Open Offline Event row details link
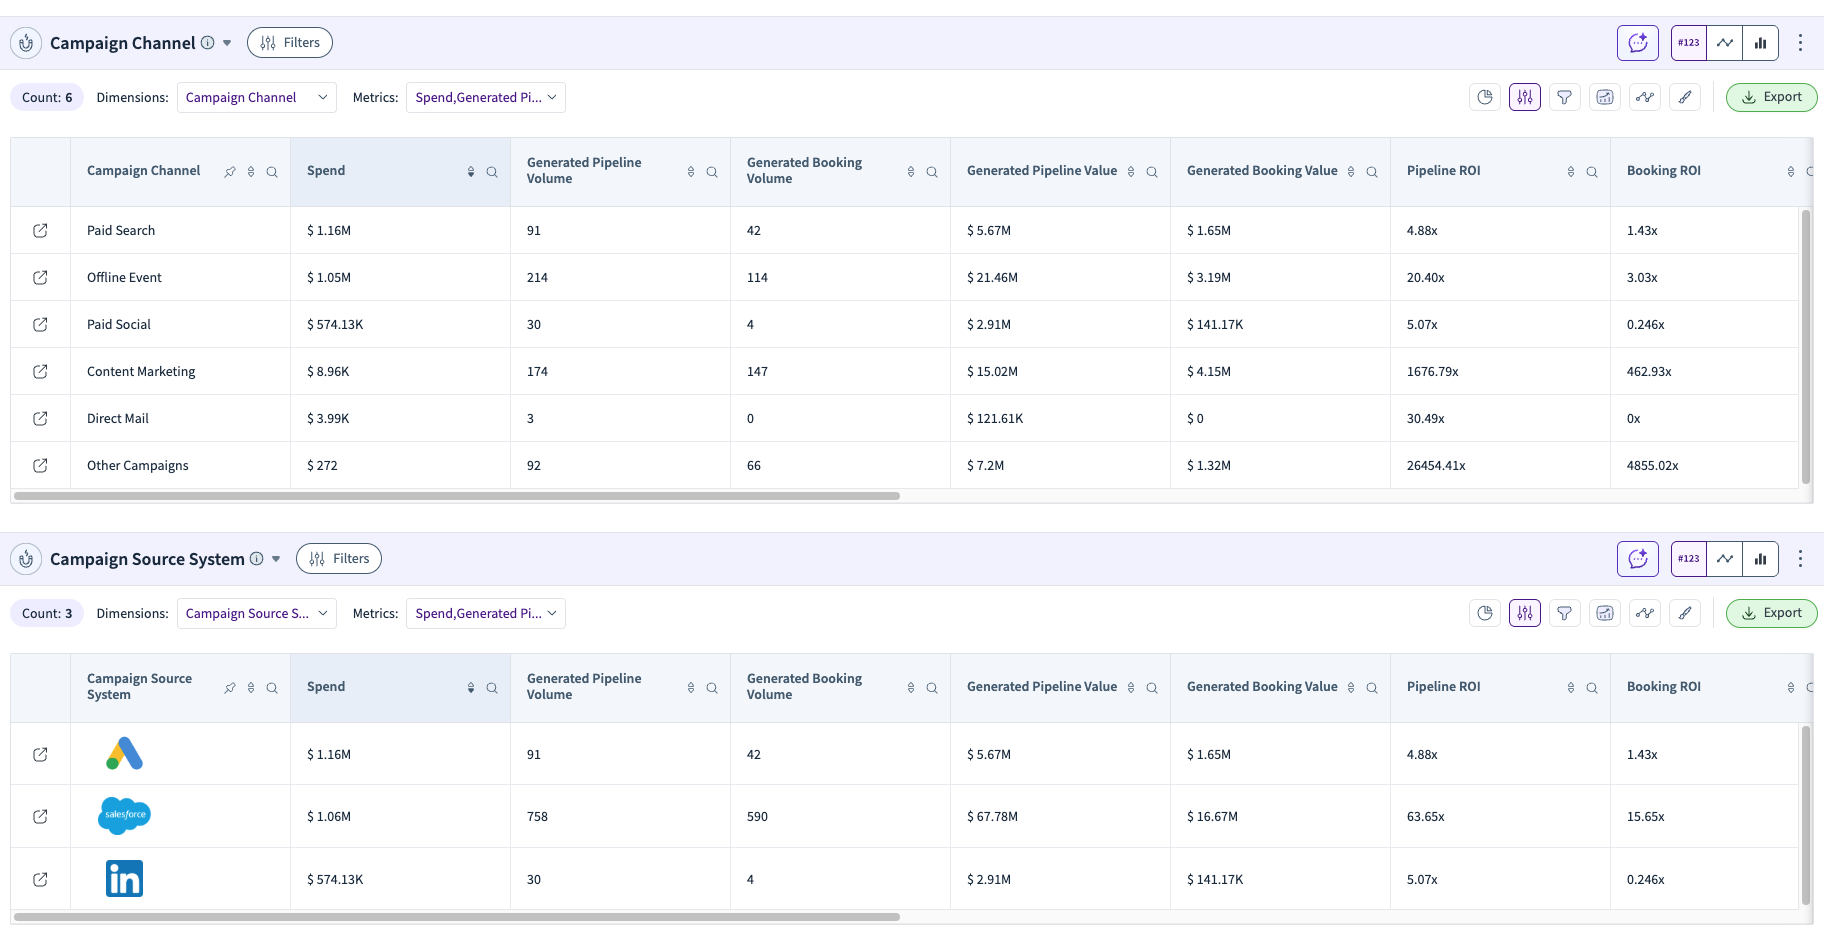1824x941 pixels. point(40,278)
